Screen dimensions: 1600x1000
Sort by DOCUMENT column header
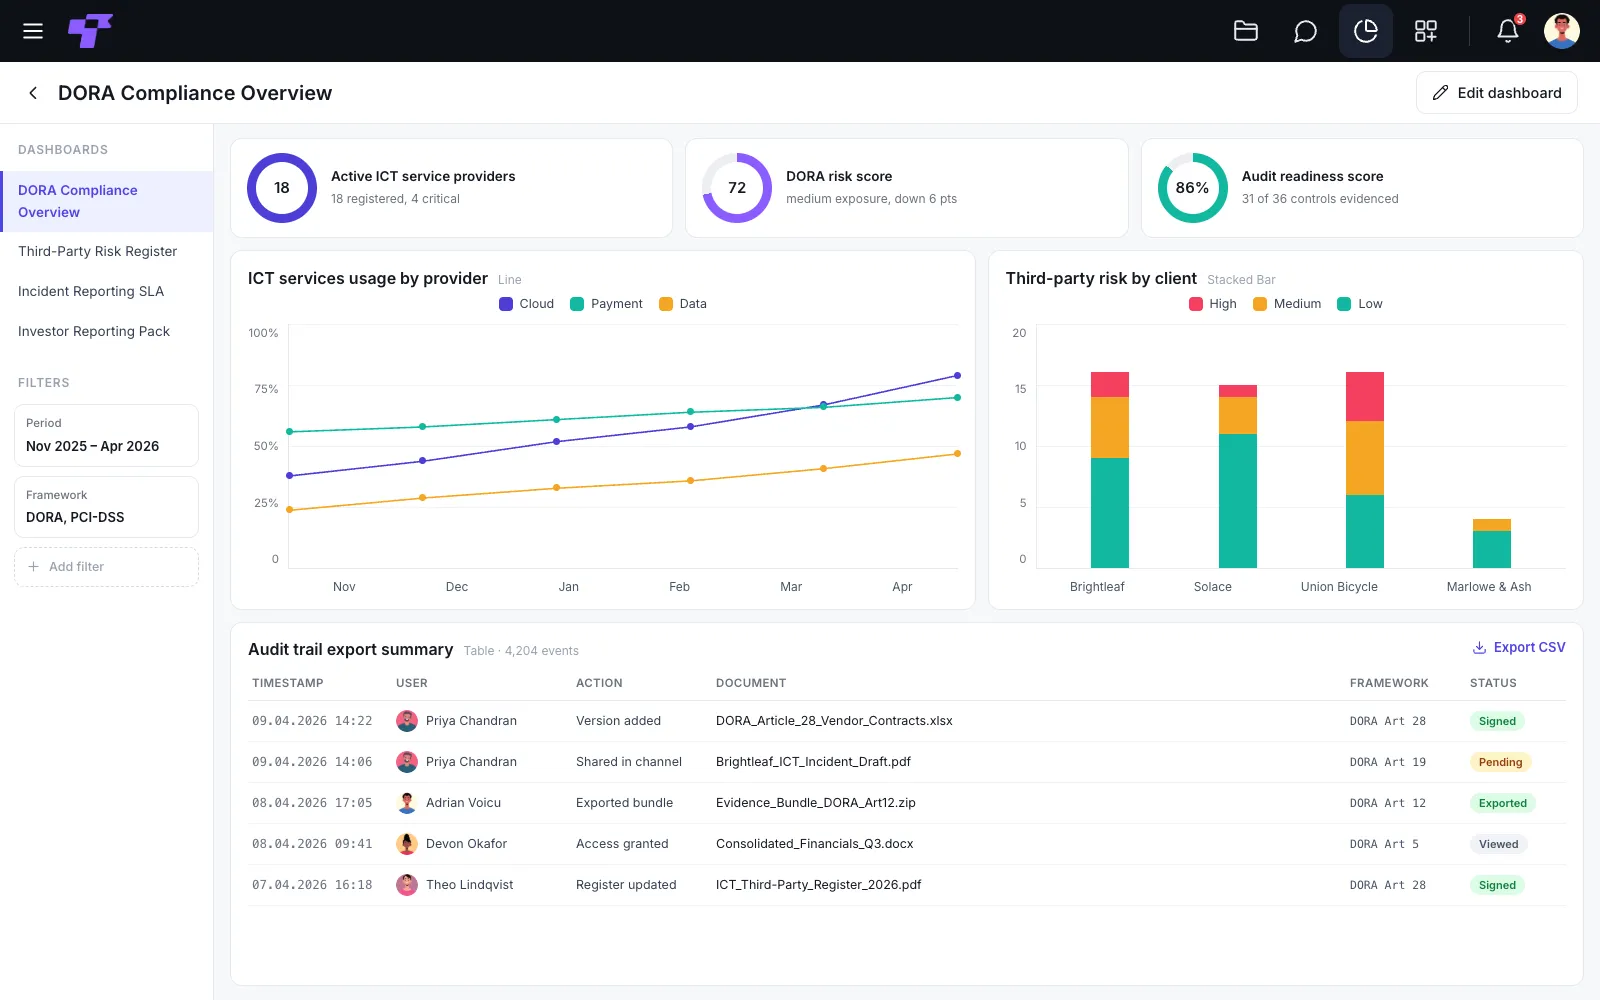tap(751, 683)
